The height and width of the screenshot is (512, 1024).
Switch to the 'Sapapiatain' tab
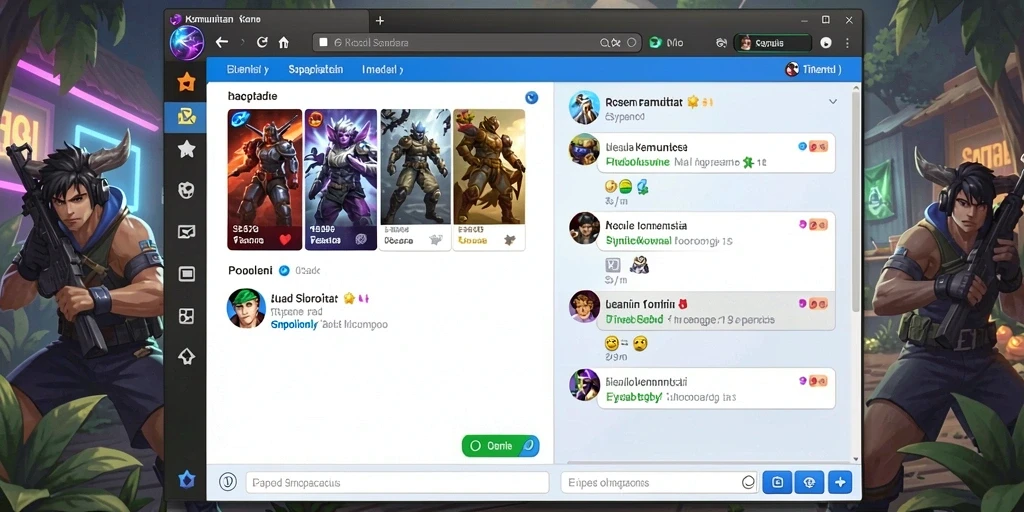point(315,69)
